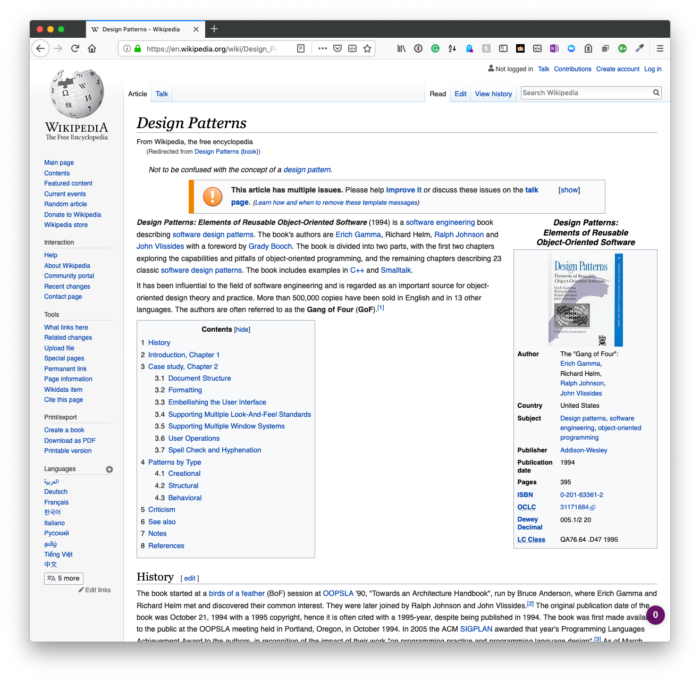Image resolution: width=700 pixels, height=681 pixels.
Task: Jump to 3.3 Embellishing the User Interface
Action: point(217,402)
